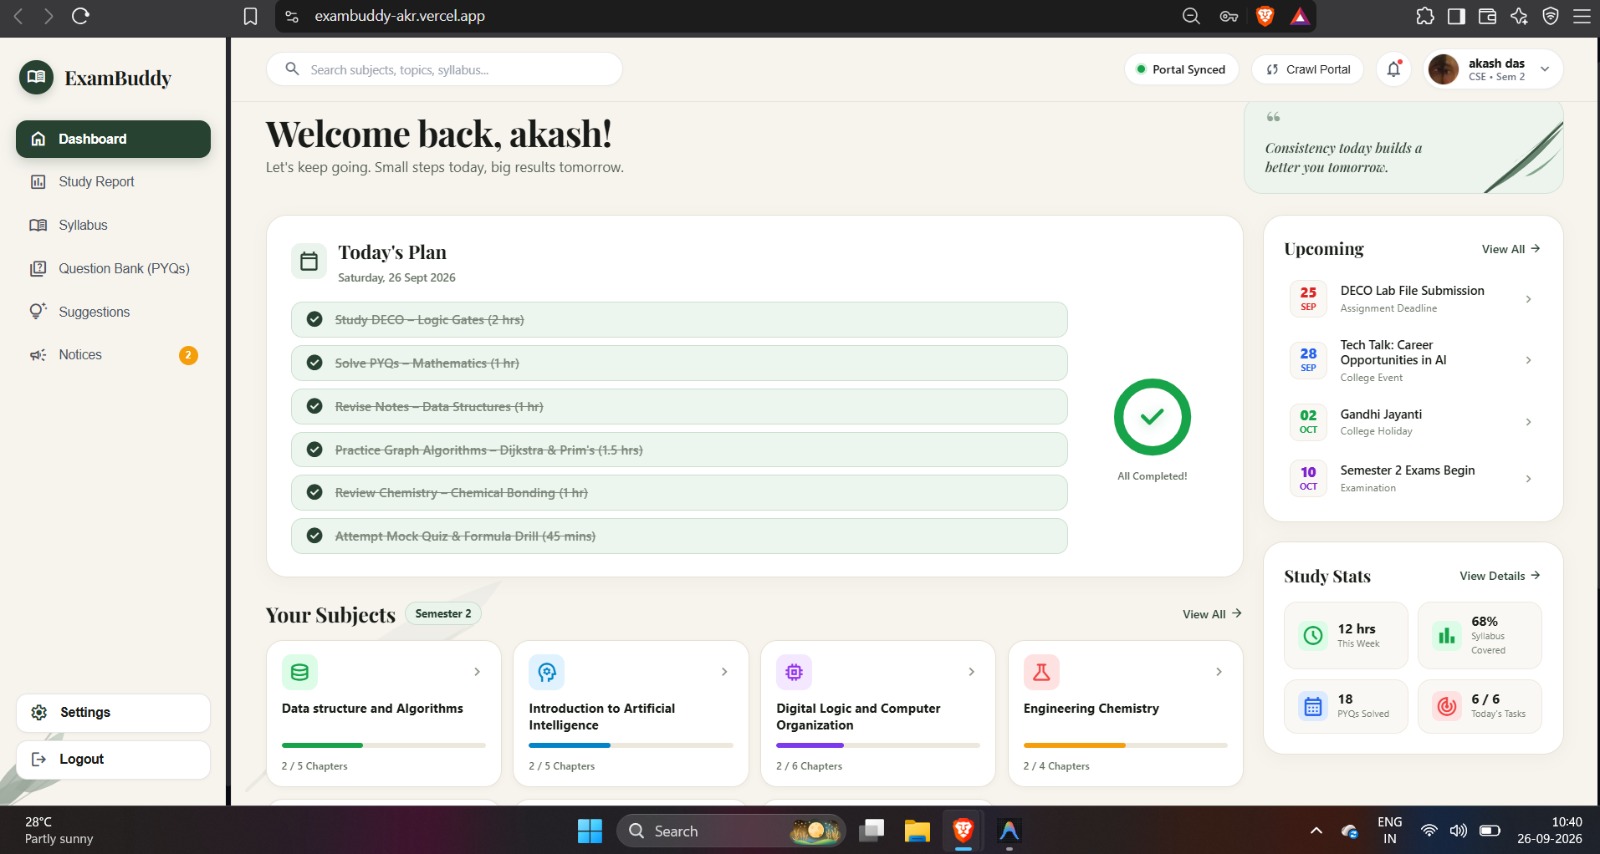Open the Windows Start menu
The width and height of the screenshot is (1600, 854).
[590, 831]
